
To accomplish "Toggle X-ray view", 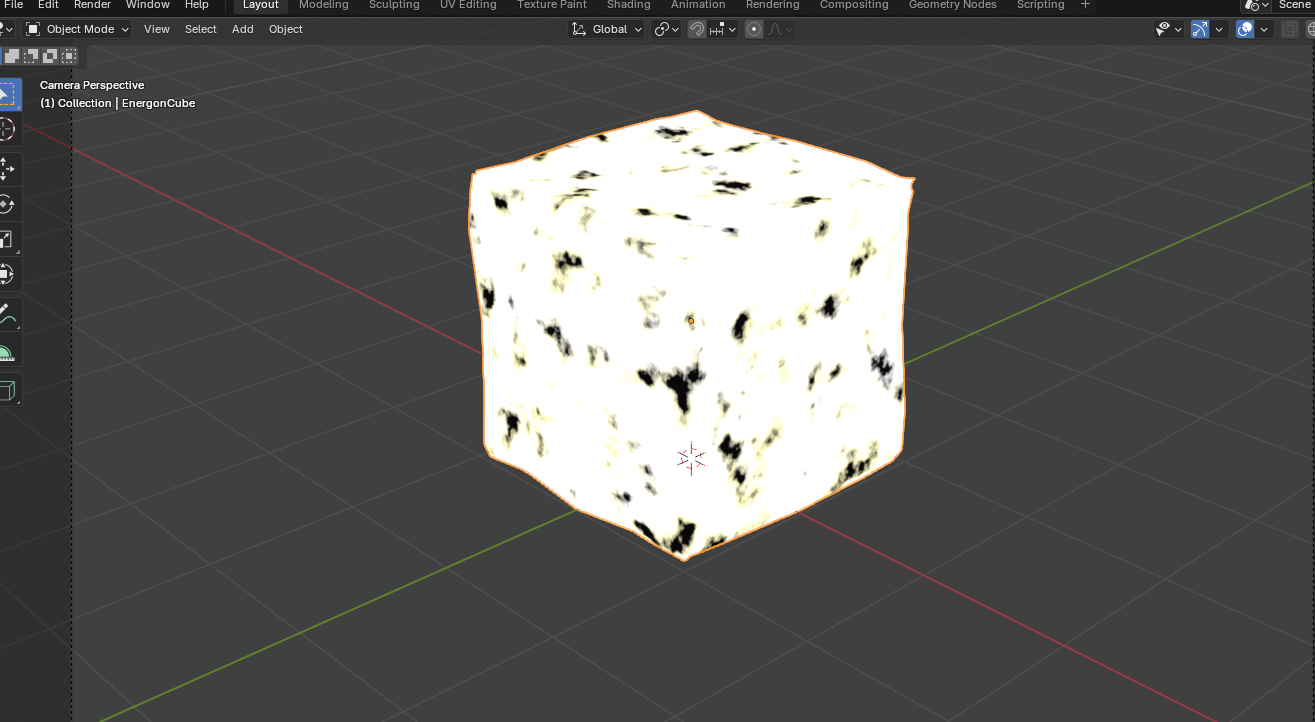I will [1289, 29].
